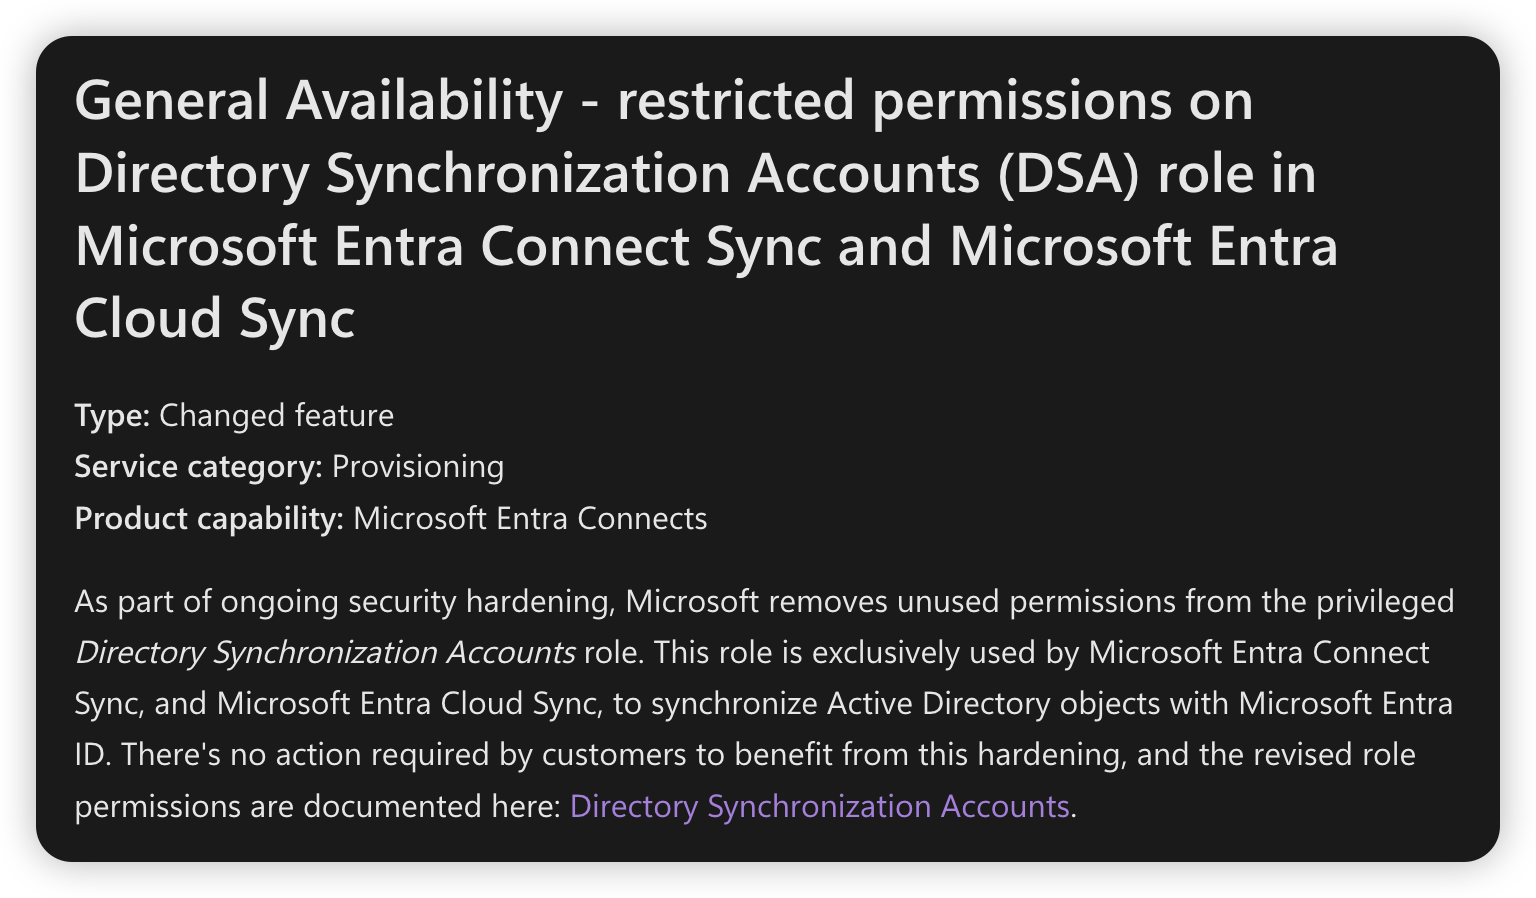Click the 'General Availability' words in the heading
This screenshot has width=1536, height=898.
pos(319,102)
